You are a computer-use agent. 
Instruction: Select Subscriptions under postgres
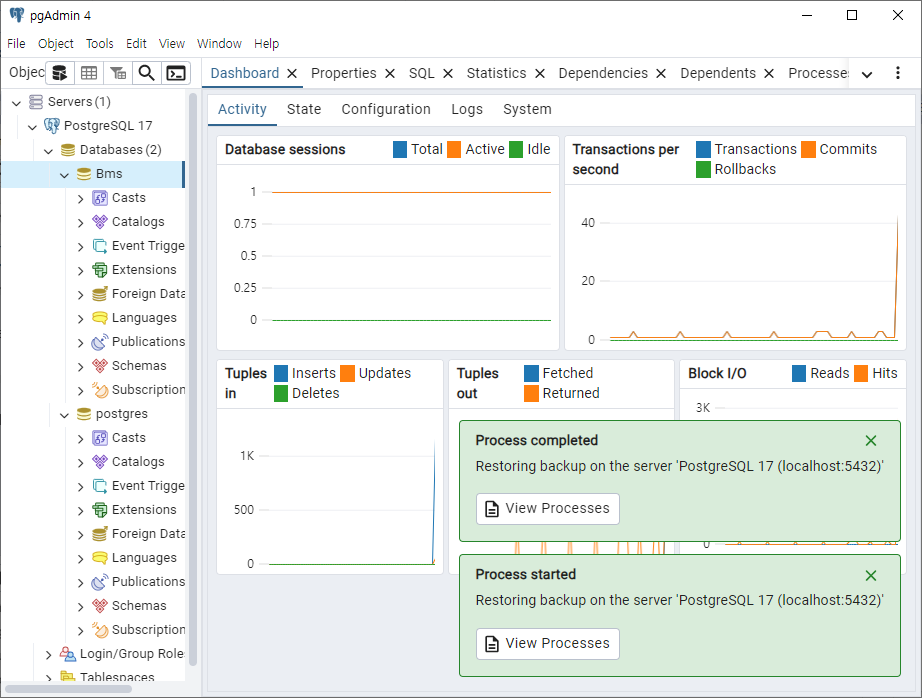click(148, 630)
